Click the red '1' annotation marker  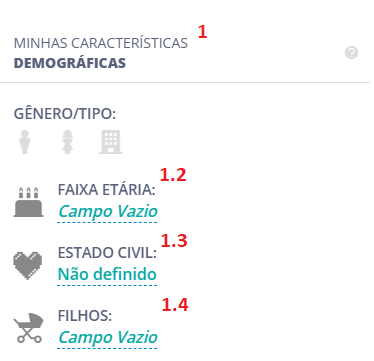pos(203,32)
